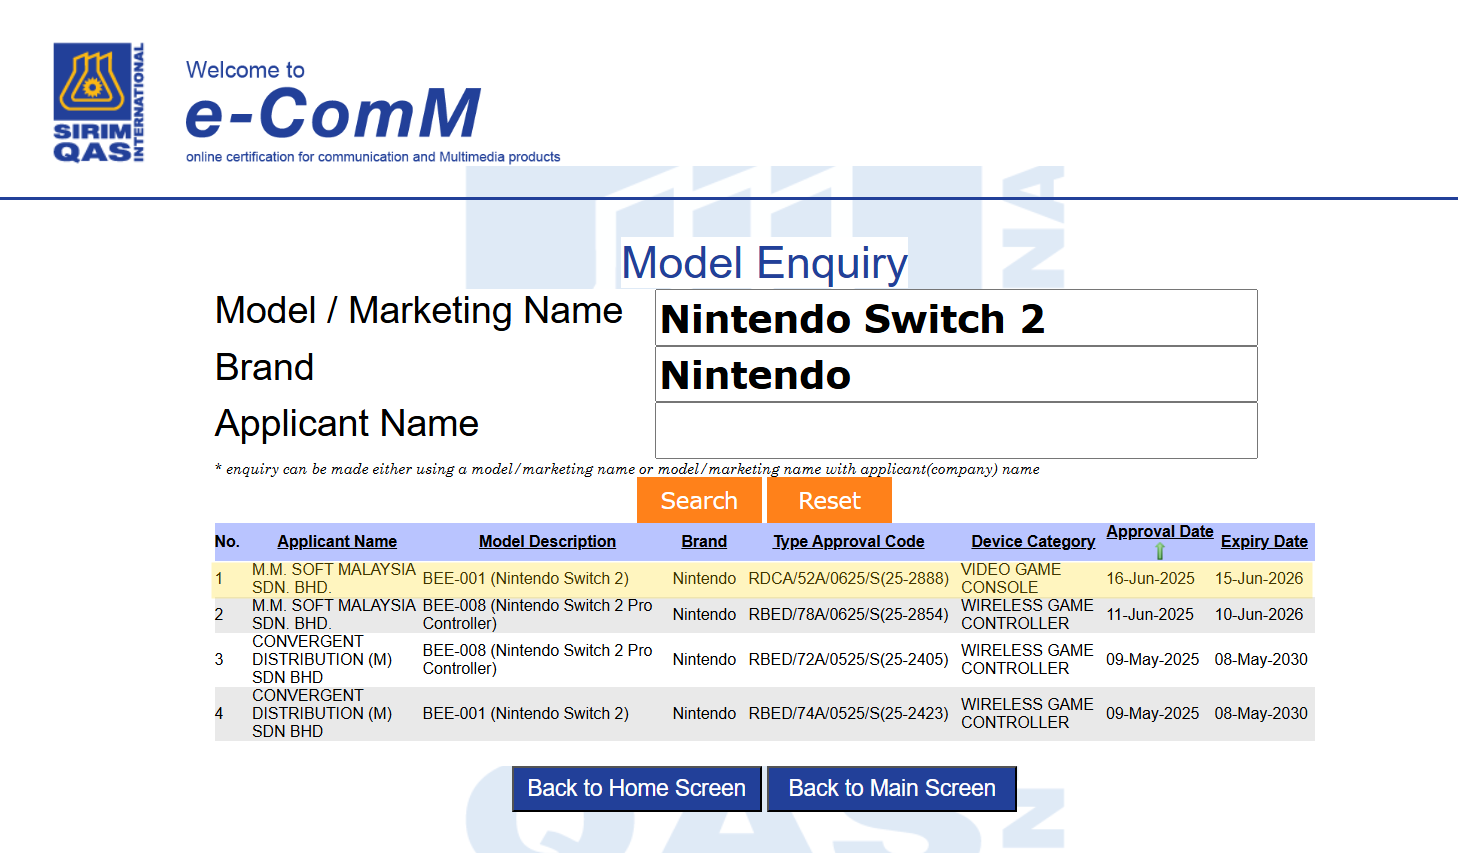Click the SIRIM QAS International logo

point(99,102)
